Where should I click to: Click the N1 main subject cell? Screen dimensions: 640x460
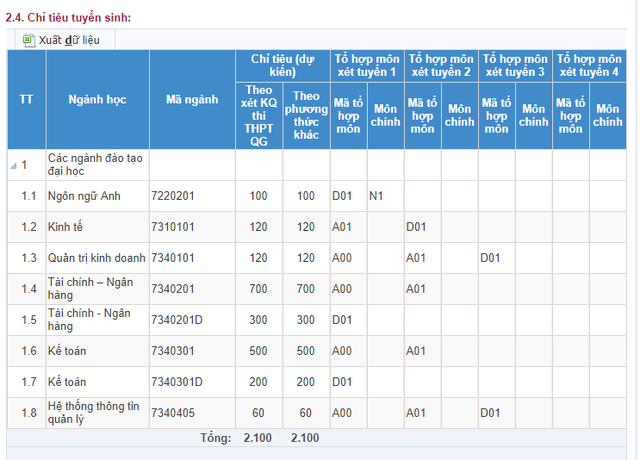pos(376,195)
